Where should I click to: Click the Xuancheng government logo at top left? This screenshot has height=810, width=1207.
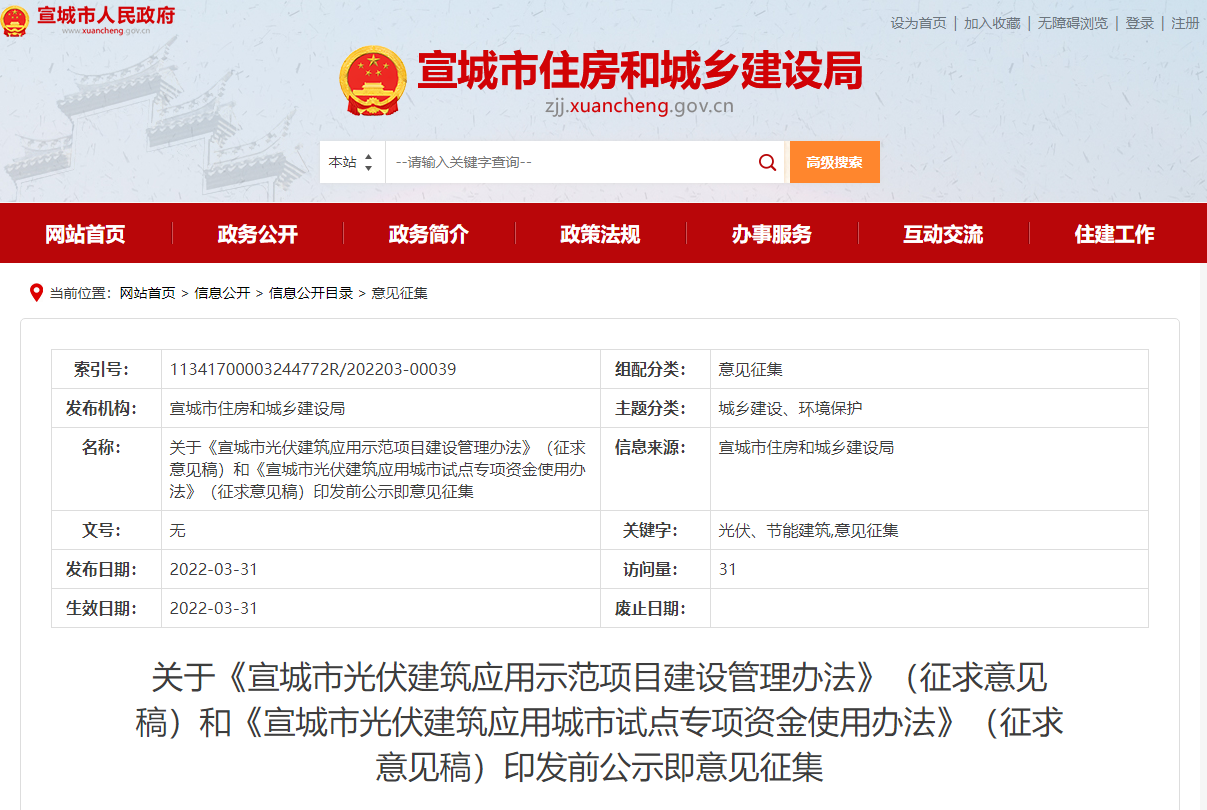click(90, 19)
